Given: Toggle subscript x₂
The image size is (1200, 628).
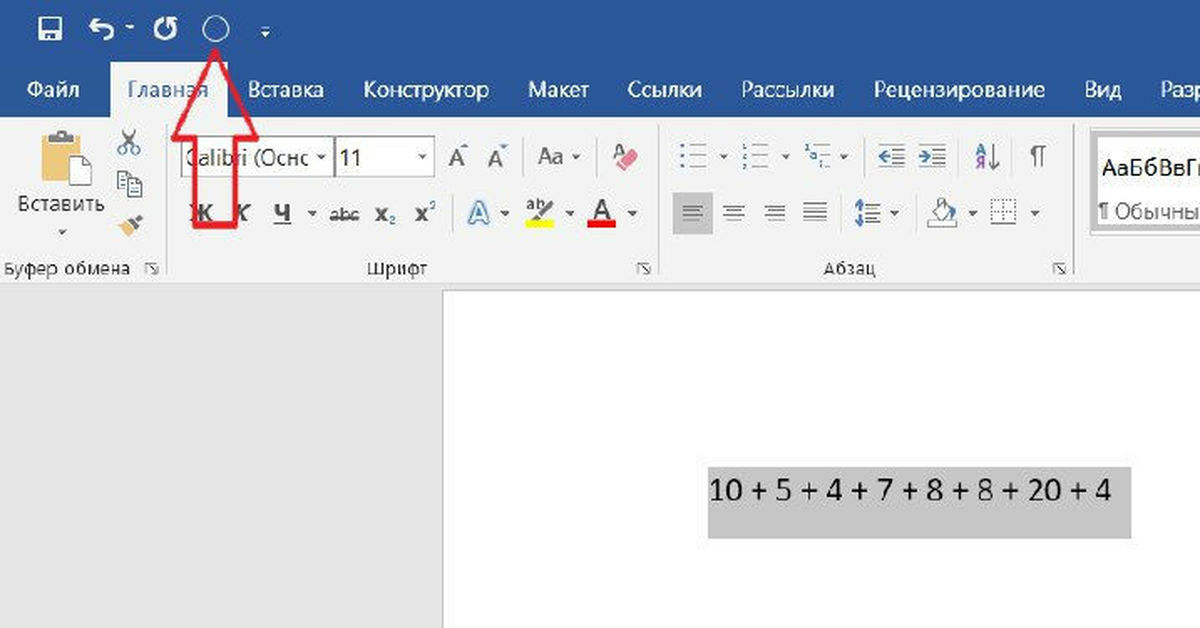Looking at the screenshot, I should (x=385, y=213).
